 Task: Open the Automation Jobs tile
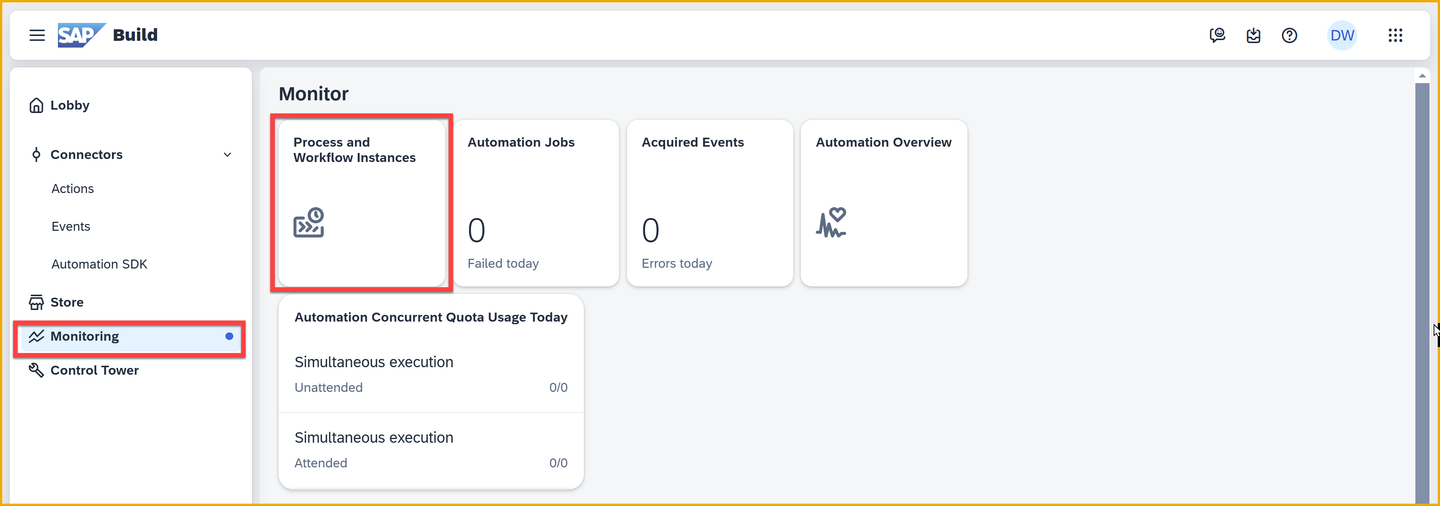535,203
